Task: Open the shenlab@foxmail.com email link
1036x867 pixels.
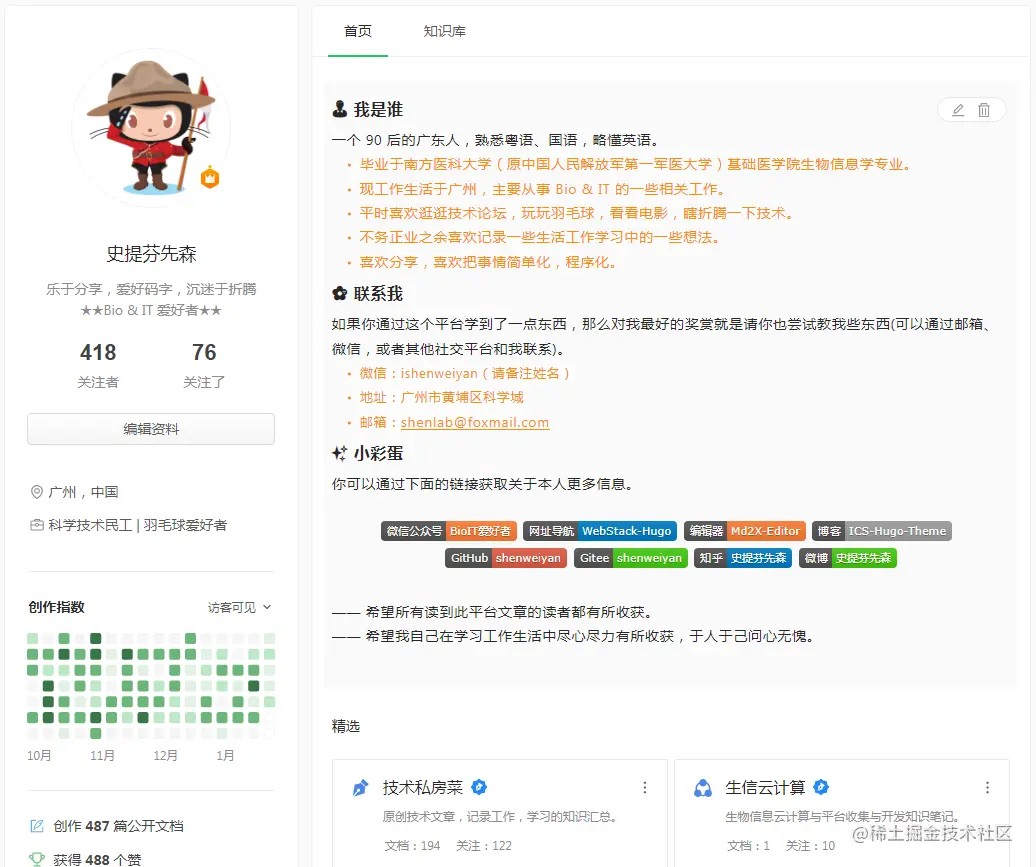Action: coord(474,422)
